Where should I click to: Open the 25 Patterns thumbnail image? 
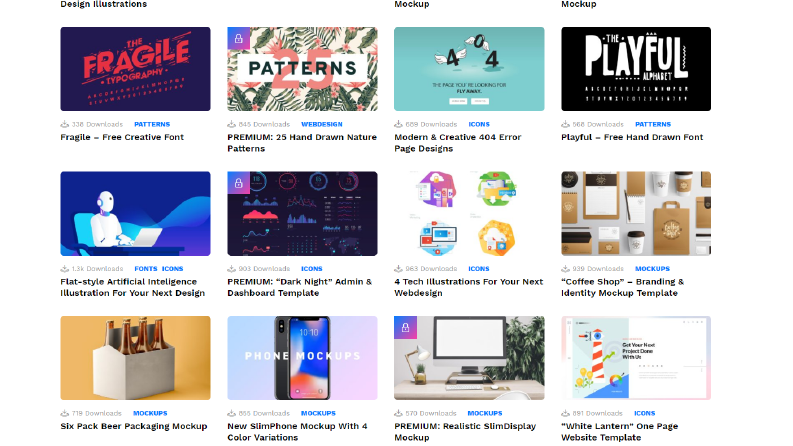[x=302, y=69]
